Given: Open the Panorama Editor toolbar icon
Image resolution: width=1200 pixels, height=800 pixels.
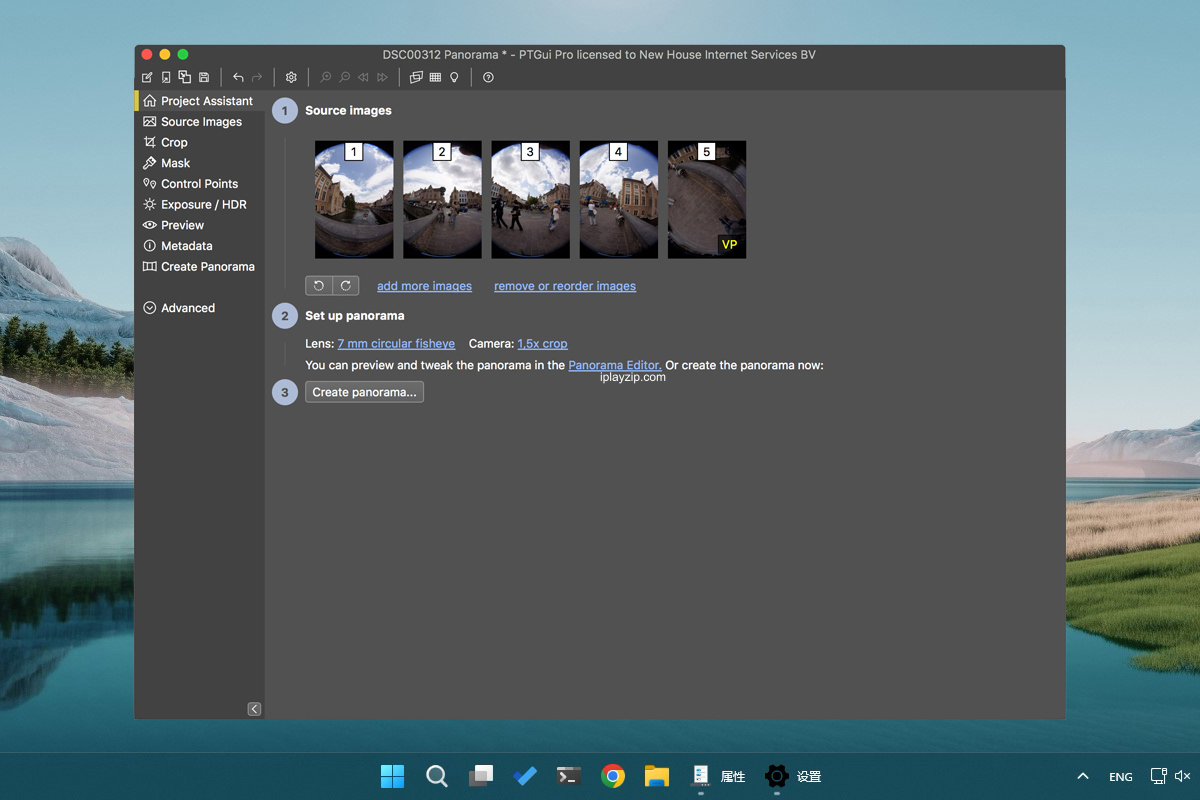Looking at the screenshot, I should coord(416,77).
